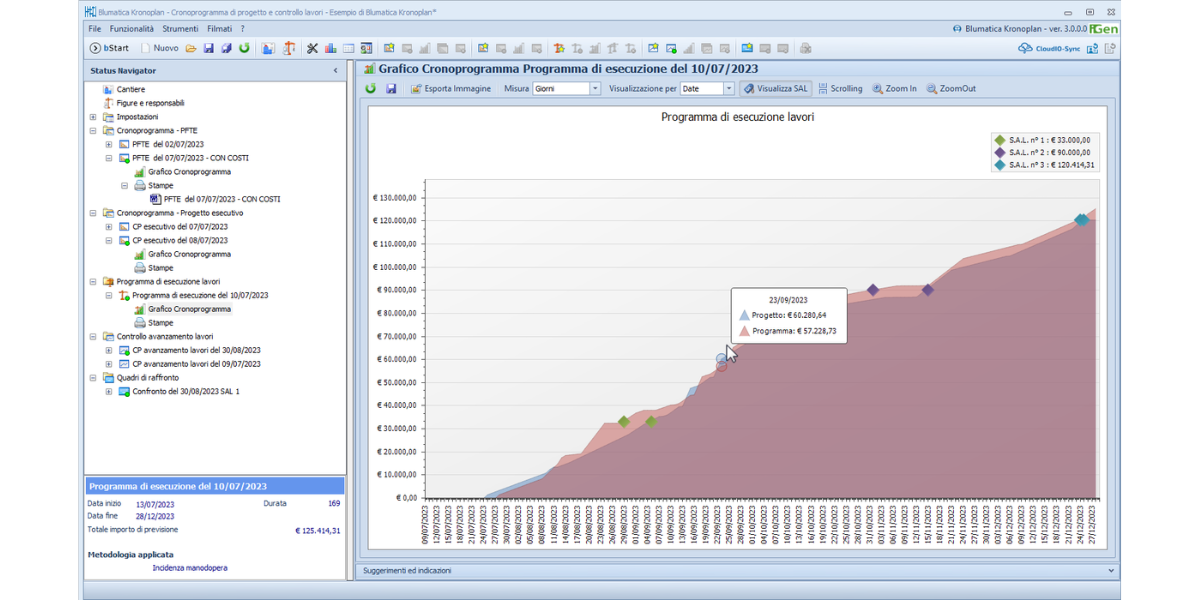This screenshot has width=1200, height=600.
Task: Click the open folder icon beside Nuovo
Action: pos(190,48)
